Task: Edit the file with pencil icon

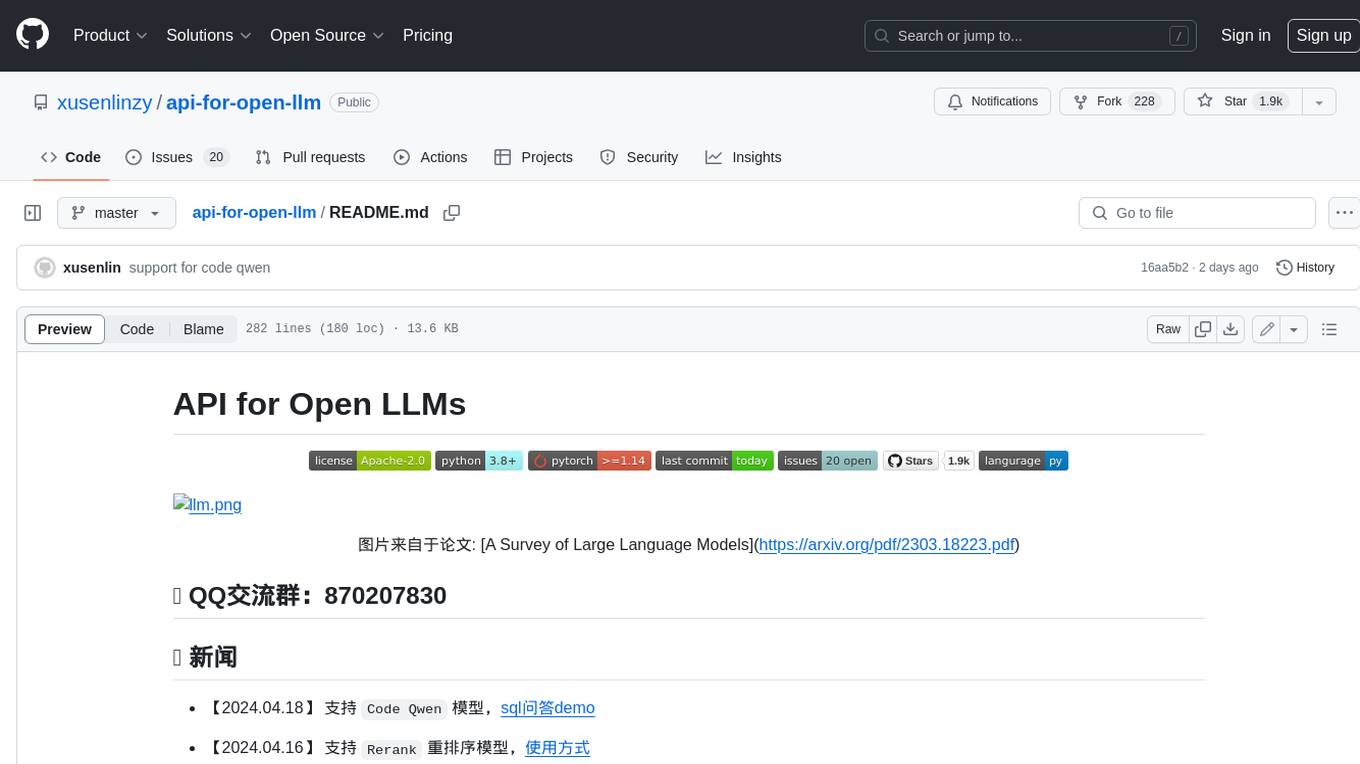Action: pyautogui.click(x=1267, y=329)
